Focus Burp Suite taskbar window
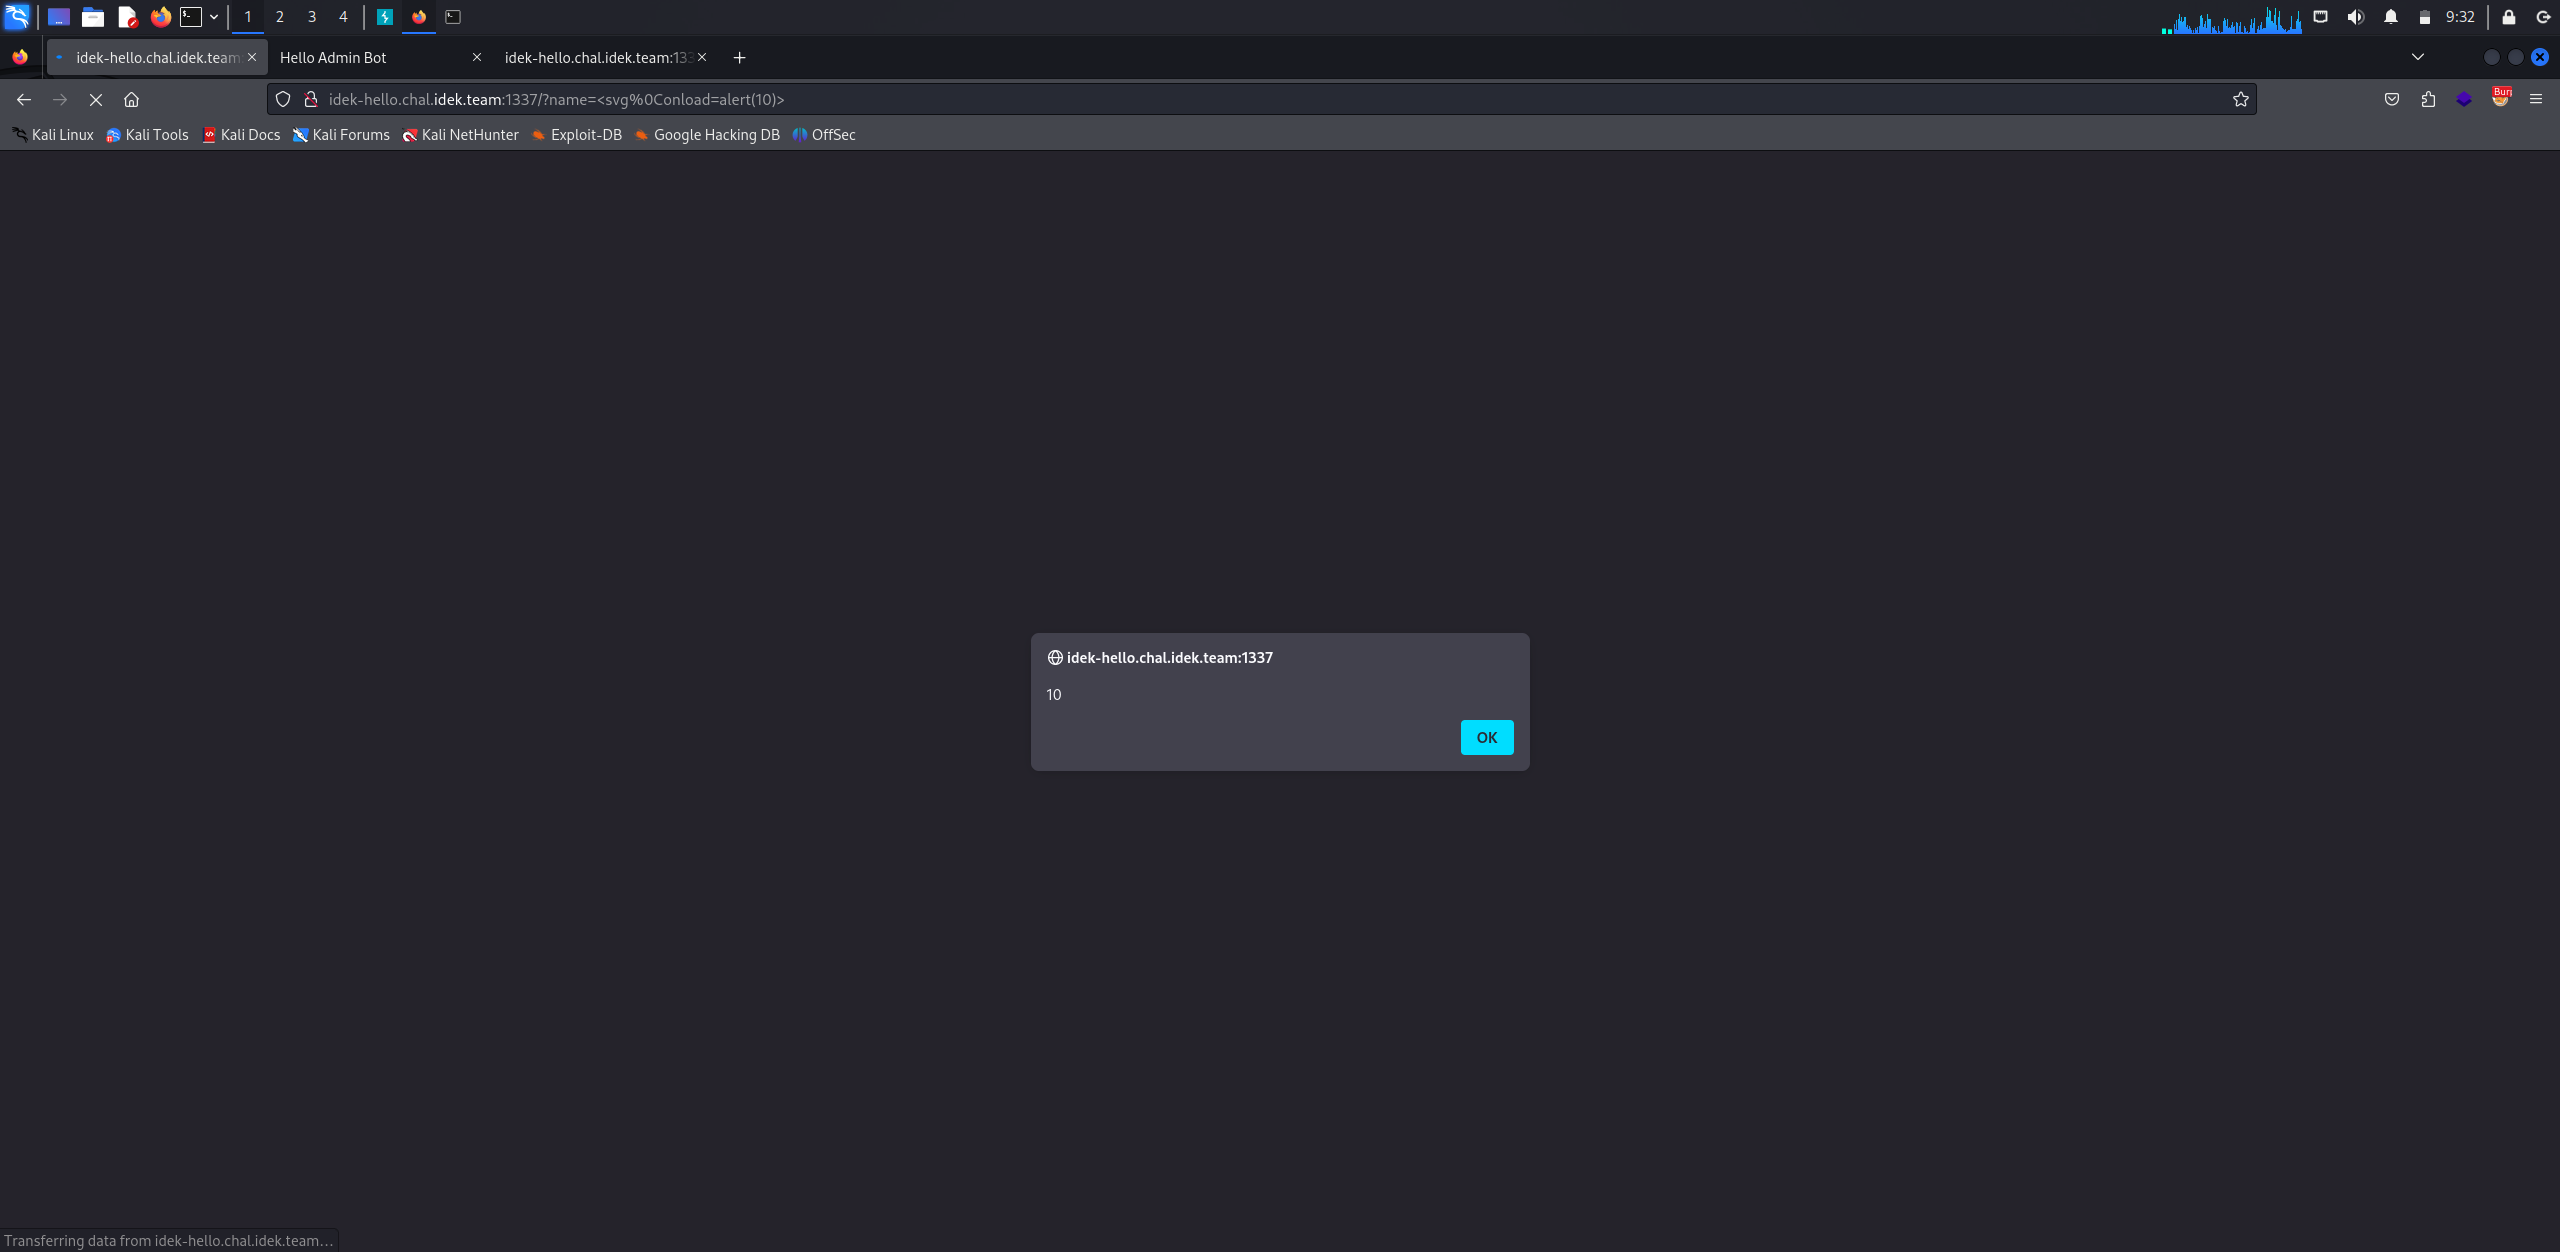This screenshot has height=1252, width=2560. pyautogui.click(x=385, y=17)
